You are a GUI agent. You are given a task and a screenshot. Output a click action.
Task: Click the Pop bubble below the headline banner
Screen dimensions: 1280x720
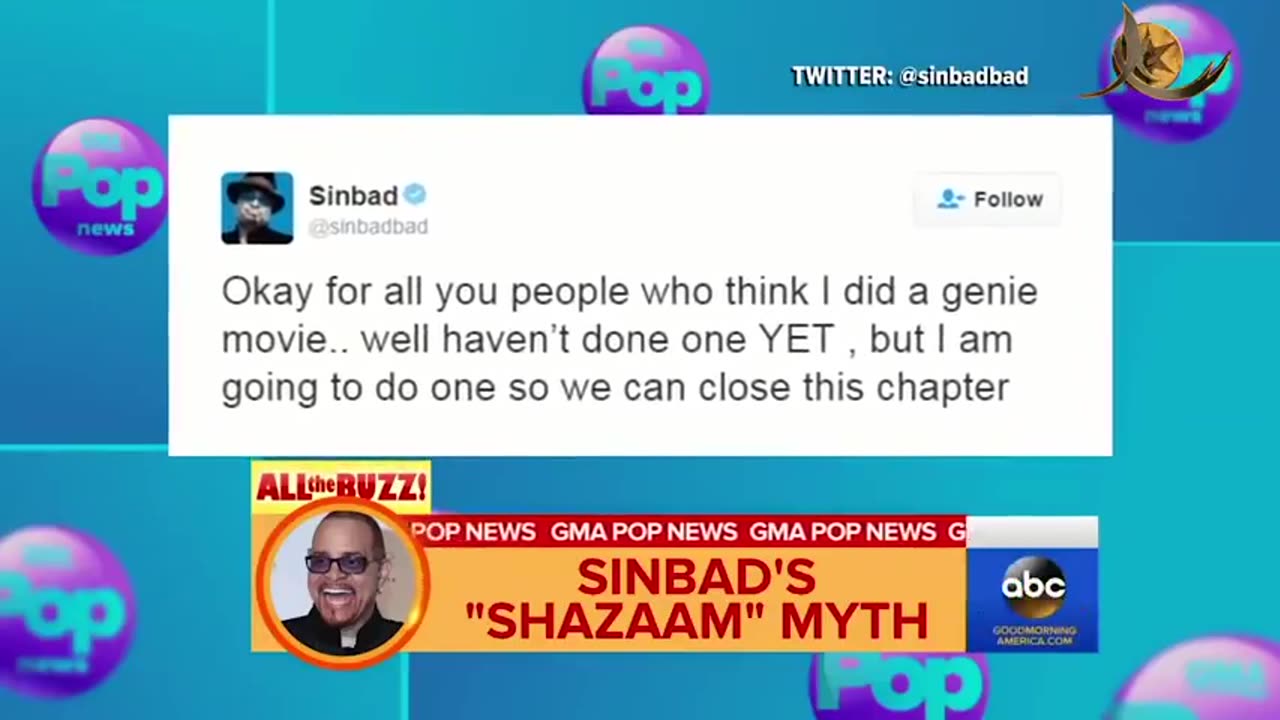(898, 684)
